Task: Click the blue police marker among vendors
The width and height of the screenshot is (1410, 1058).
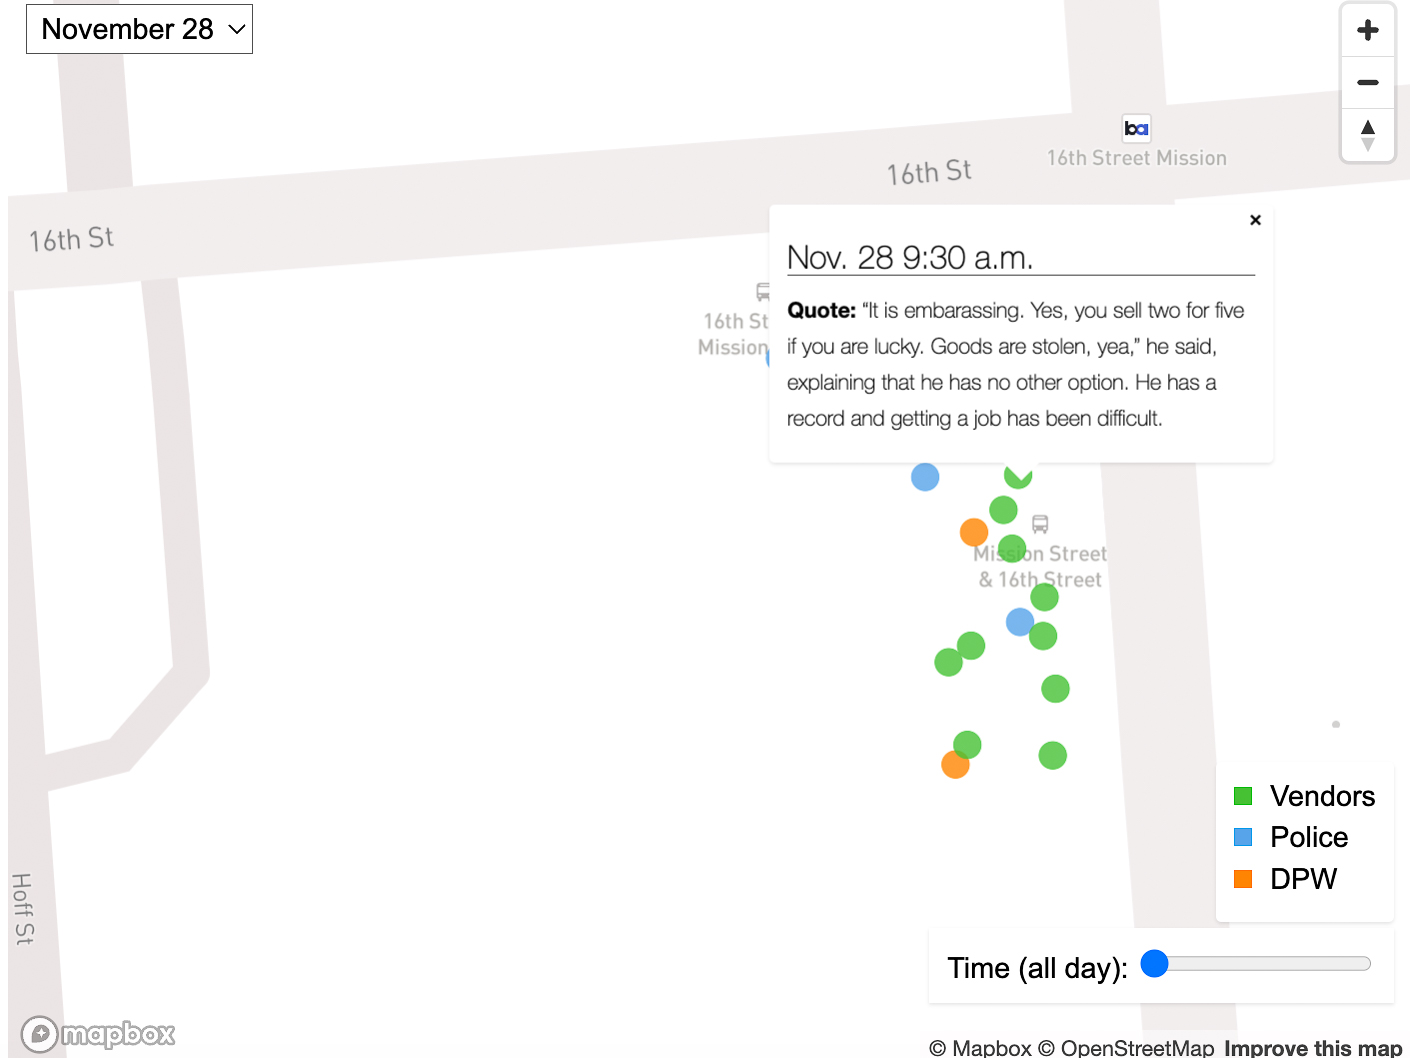Action: tap(1018, 622)
